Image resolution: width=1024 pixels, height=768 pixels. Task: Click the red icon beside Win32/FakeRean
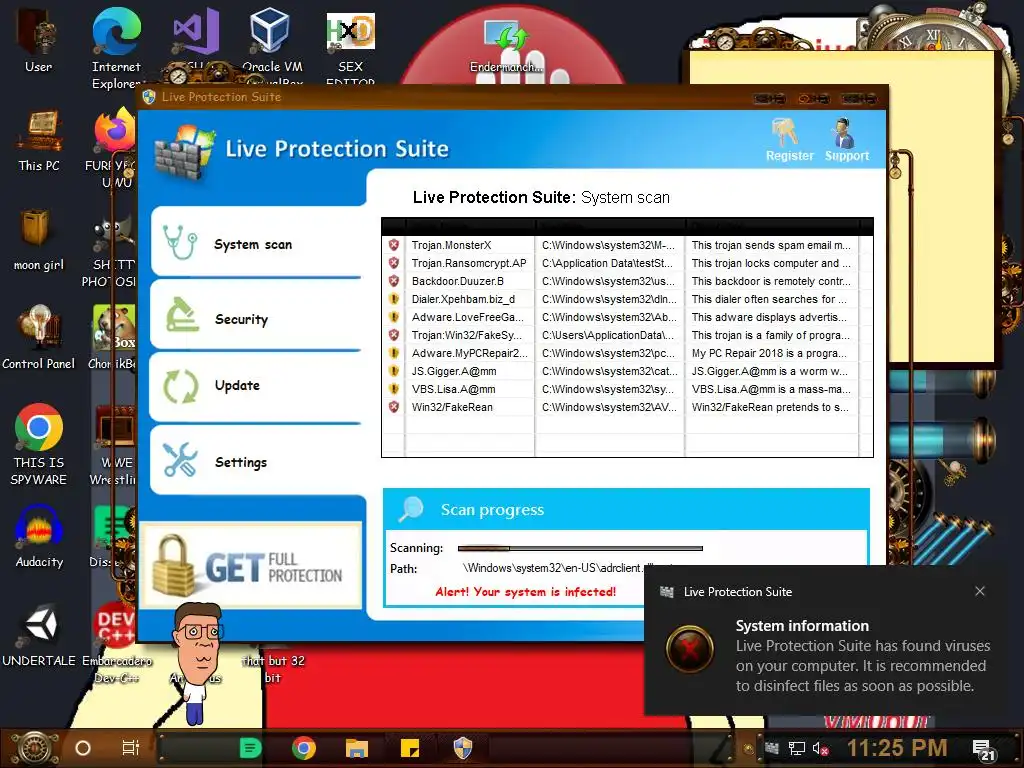click(394, 407)
